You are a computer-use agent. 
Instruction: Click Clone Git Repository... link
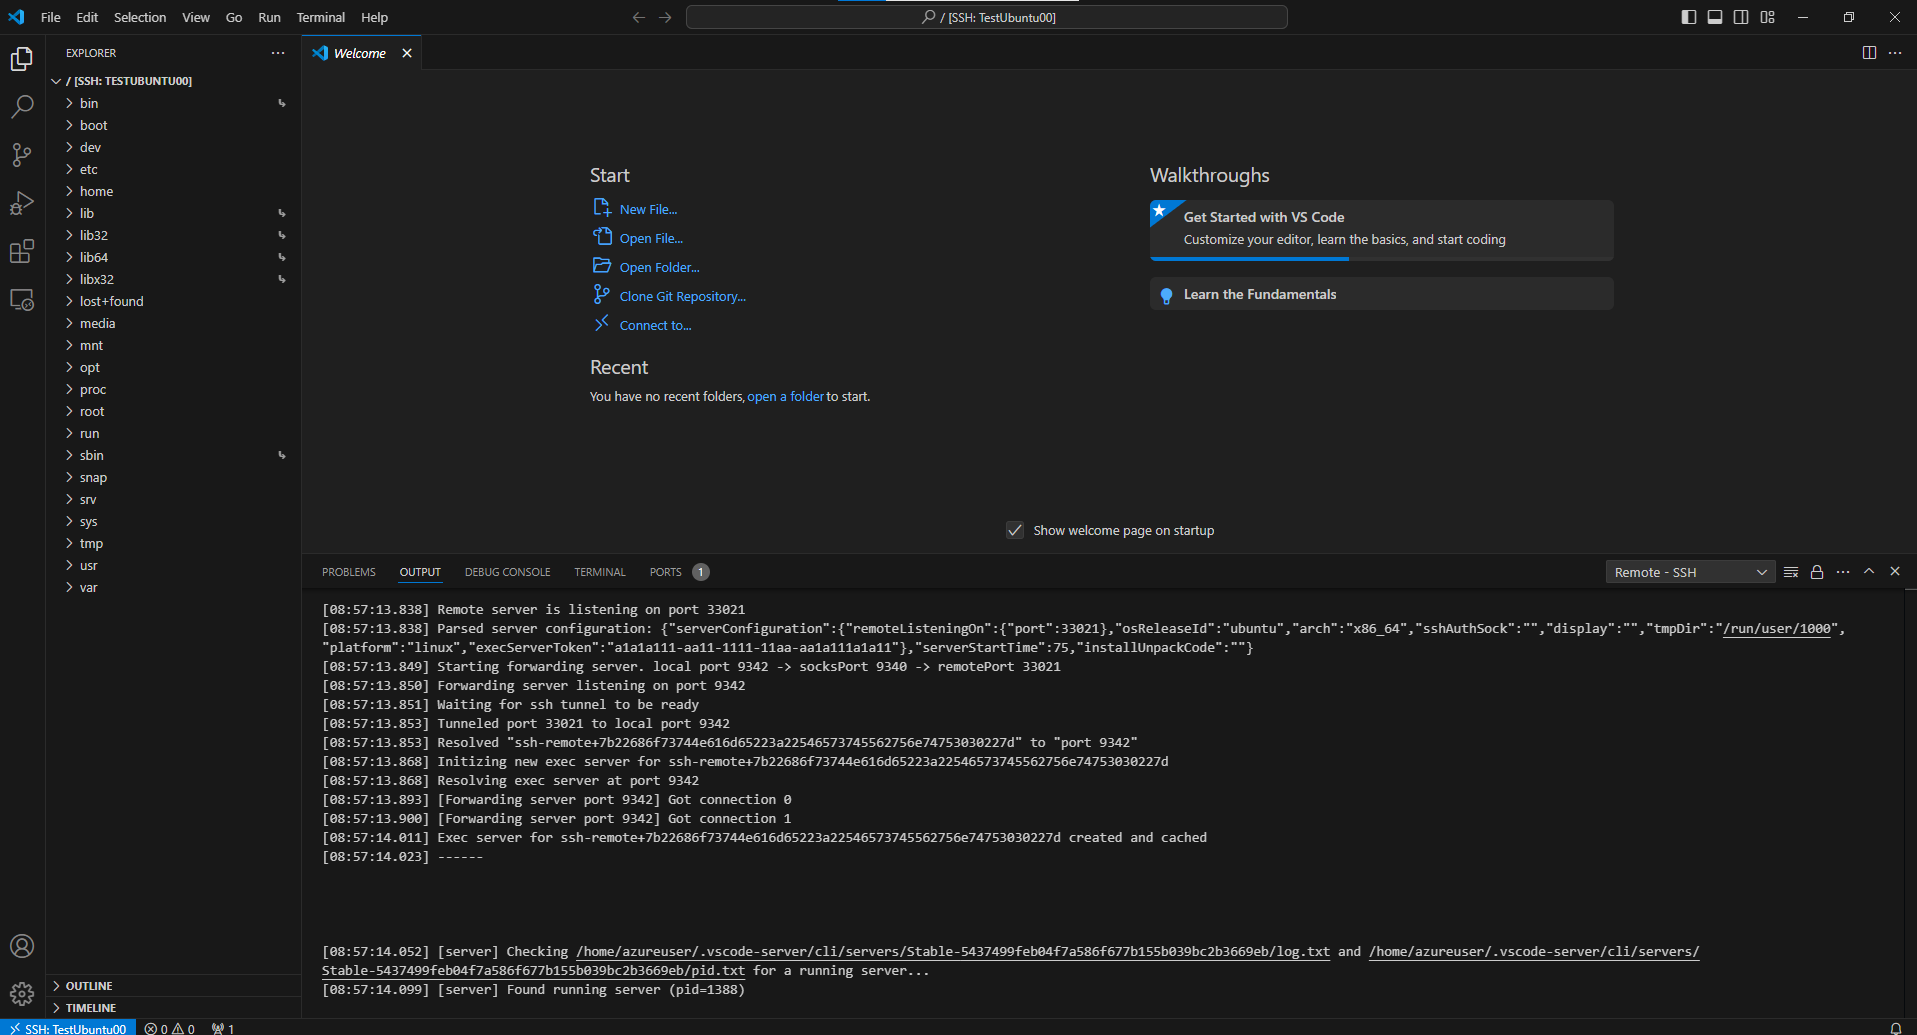[682, 296]
